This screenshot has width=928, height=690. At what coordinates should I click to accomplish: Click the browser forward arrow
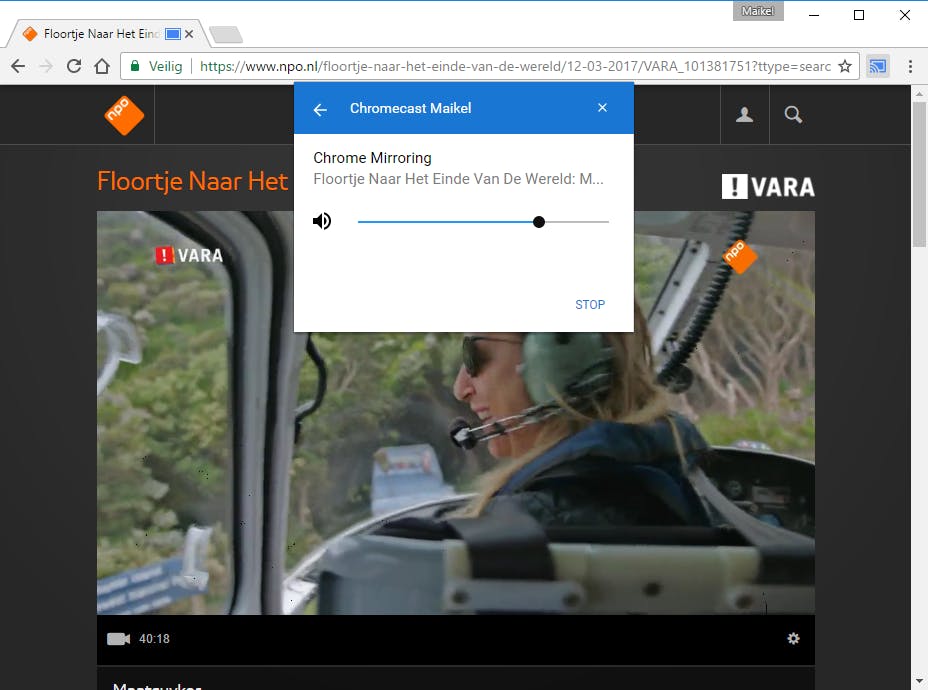[x=46, y=66]
